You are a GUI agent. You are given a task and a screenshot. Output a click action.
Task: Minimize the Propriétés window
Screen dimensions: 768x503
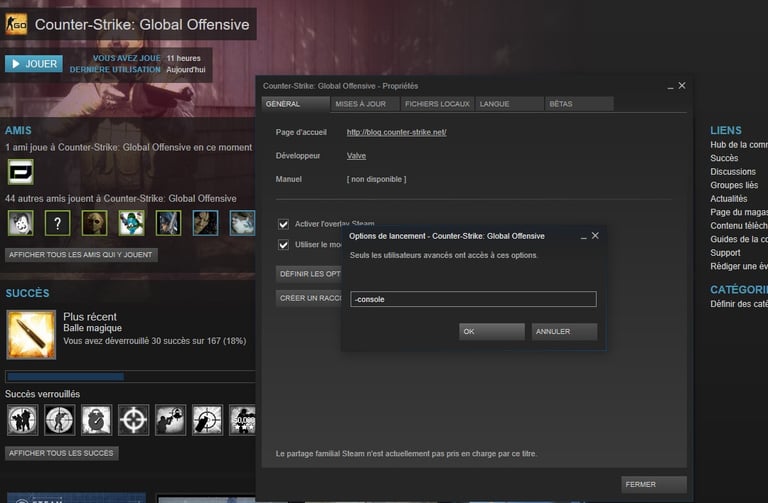tap(670, 87)
